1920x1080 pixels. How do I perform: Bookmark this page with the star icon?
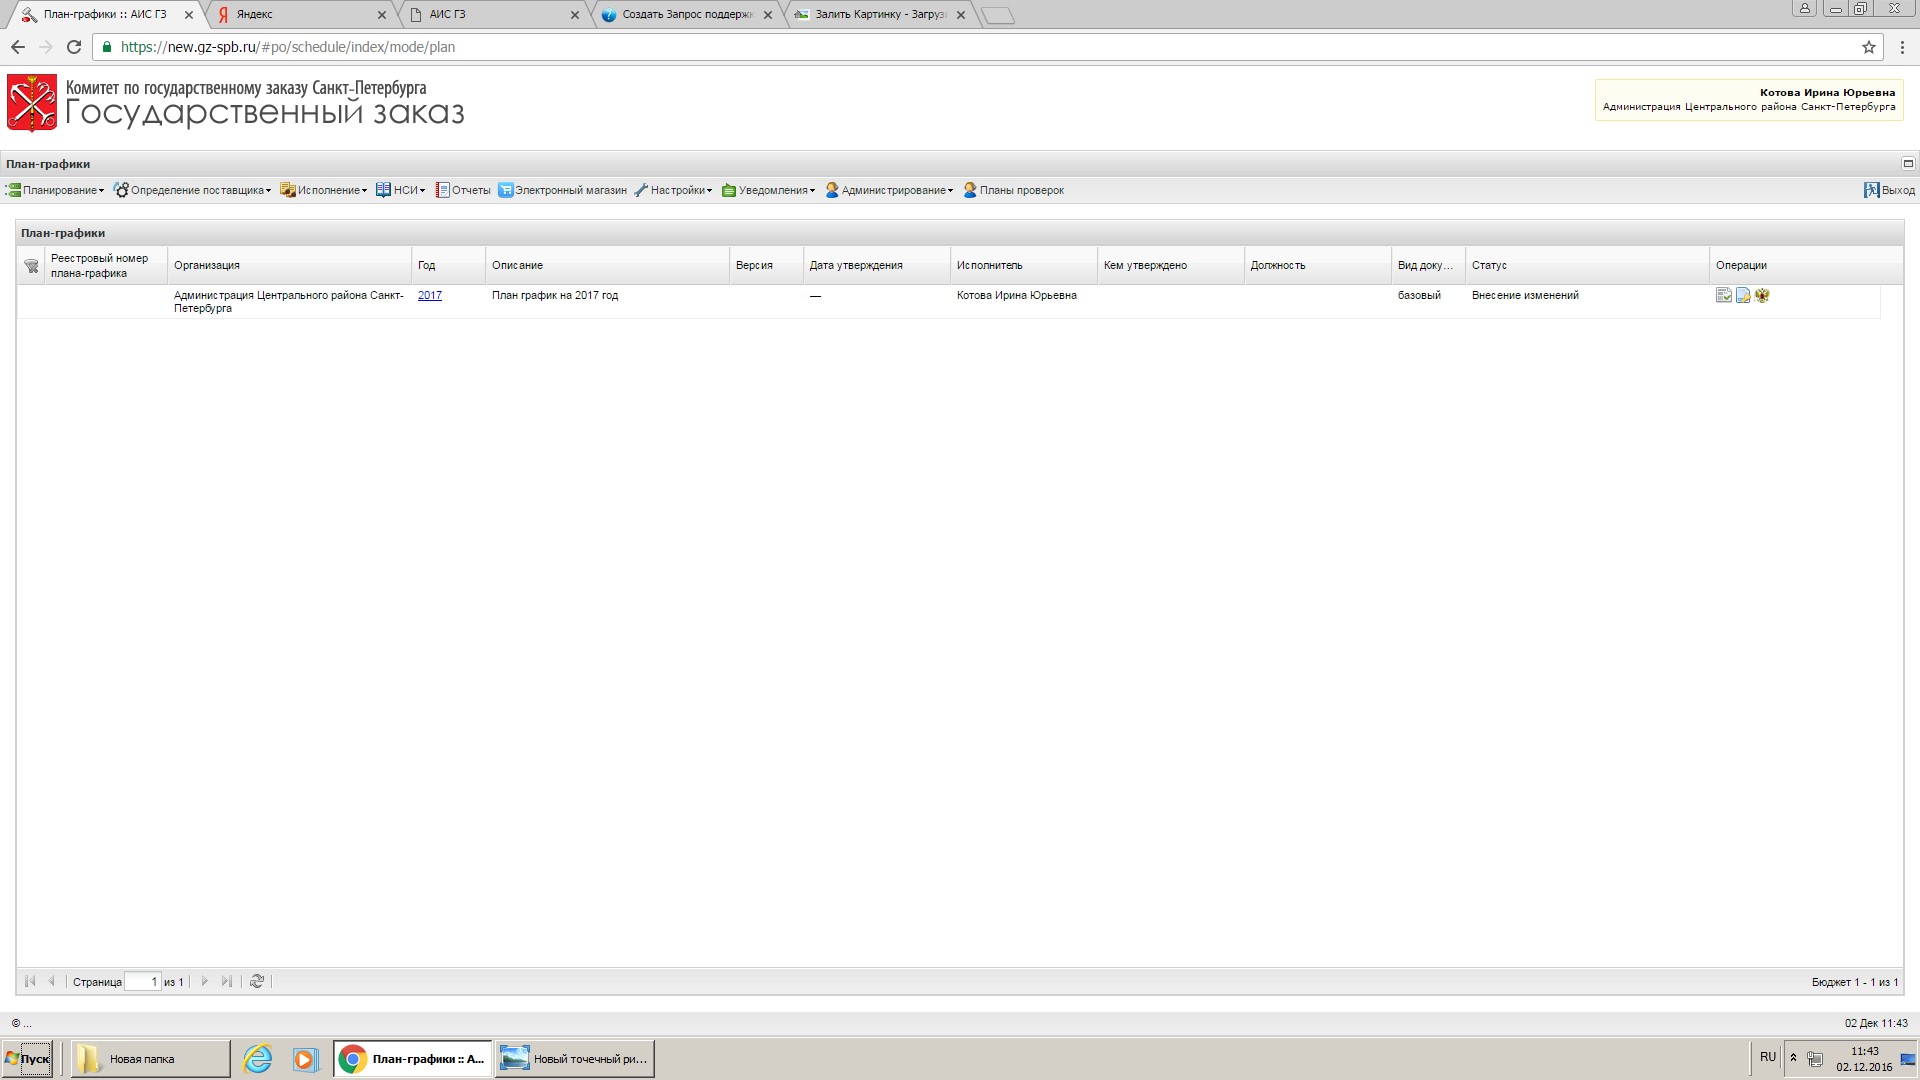pyautogui.click(x=1868, y=47)
